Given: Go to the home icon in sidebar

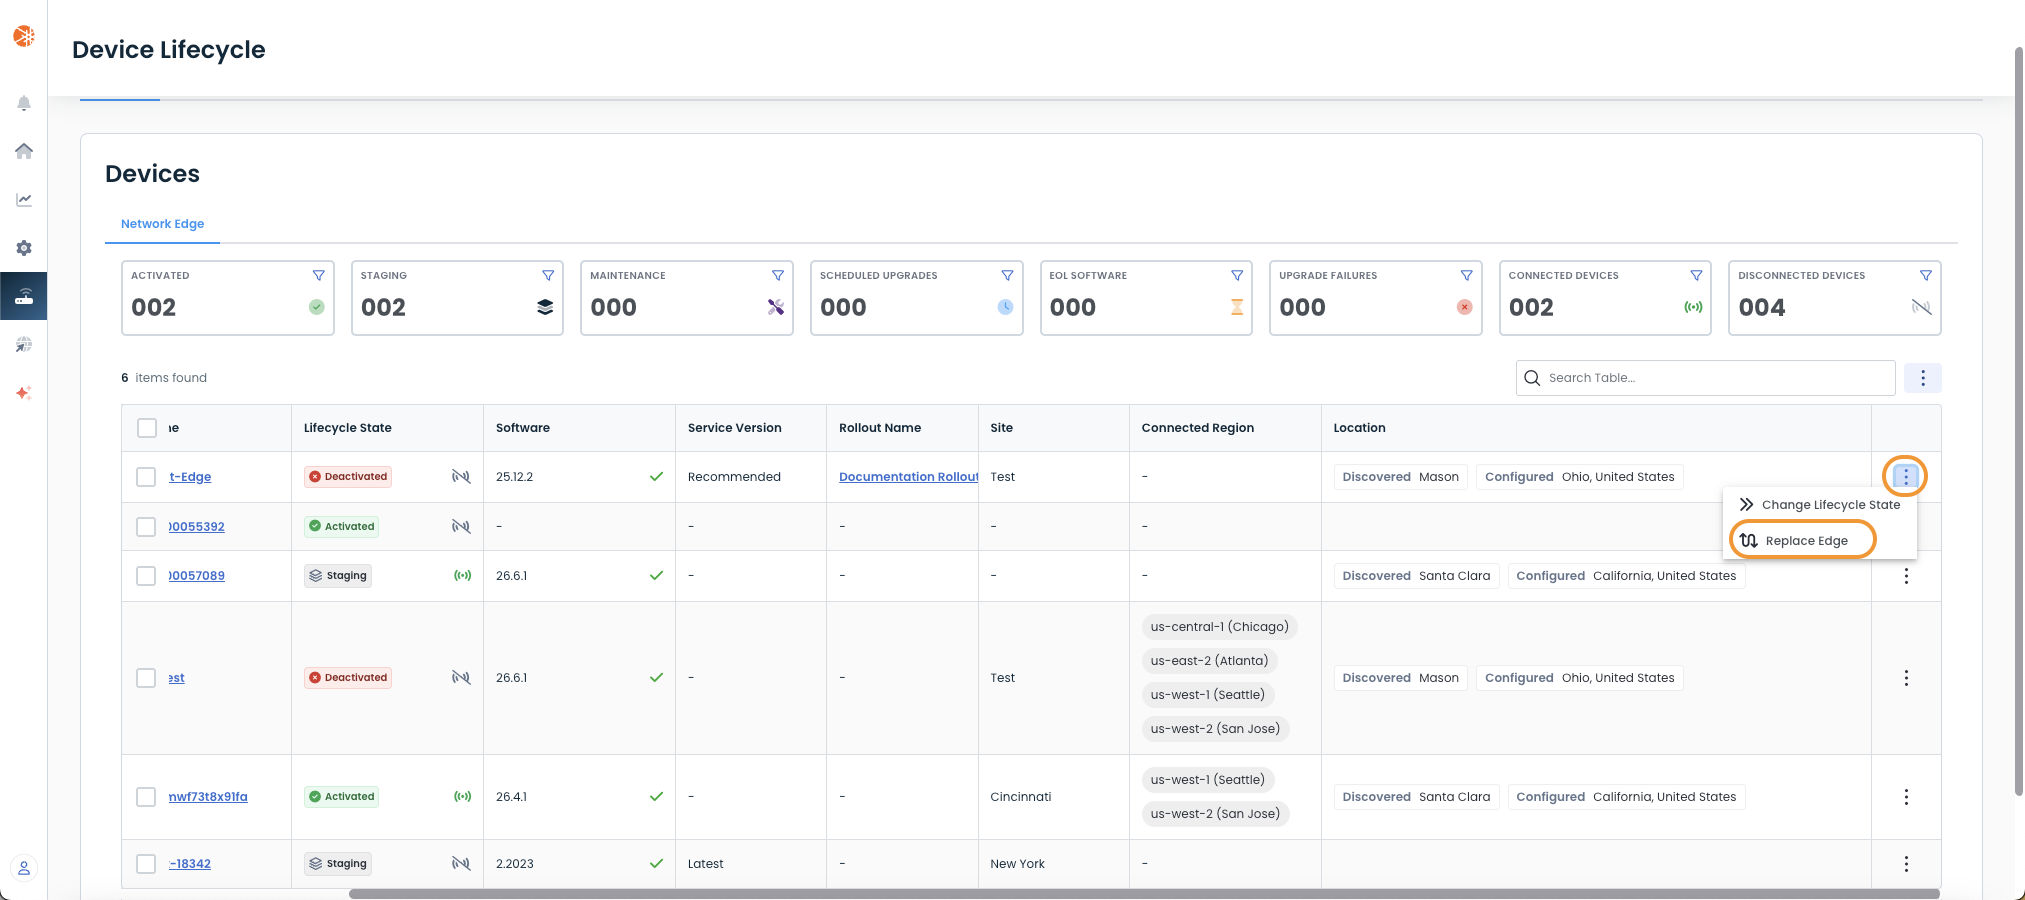Looking at the screenshot, I should click(x=24, y=151).
